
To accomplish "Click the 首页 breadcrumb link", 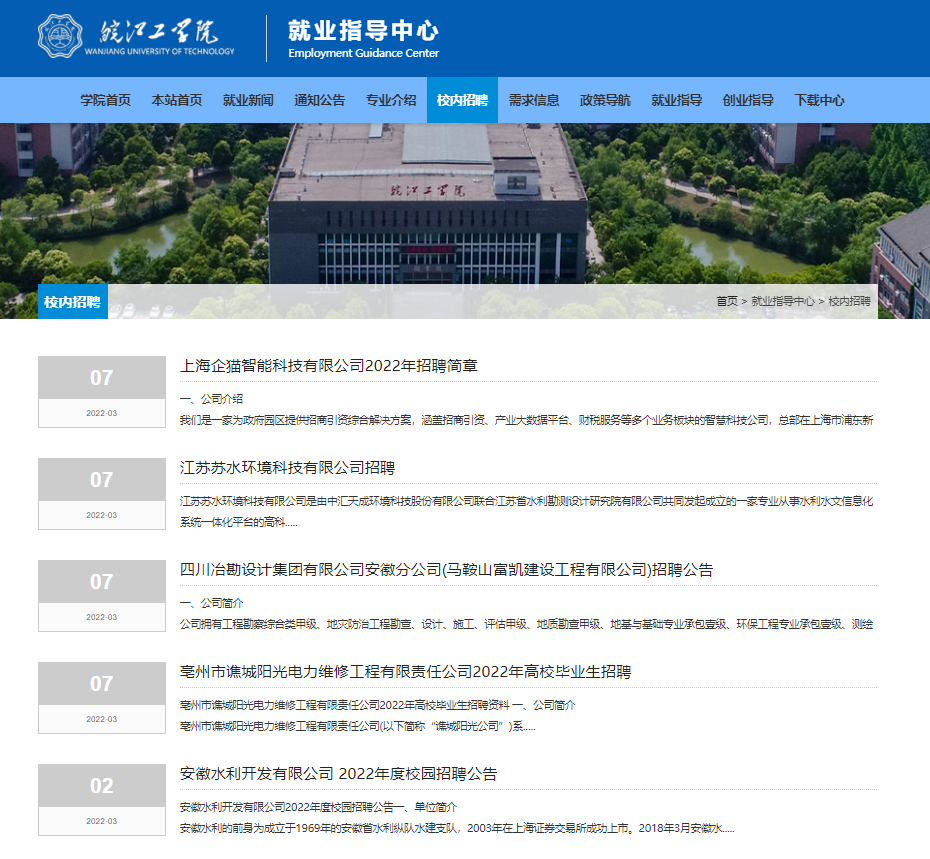I will pos(727,301).
